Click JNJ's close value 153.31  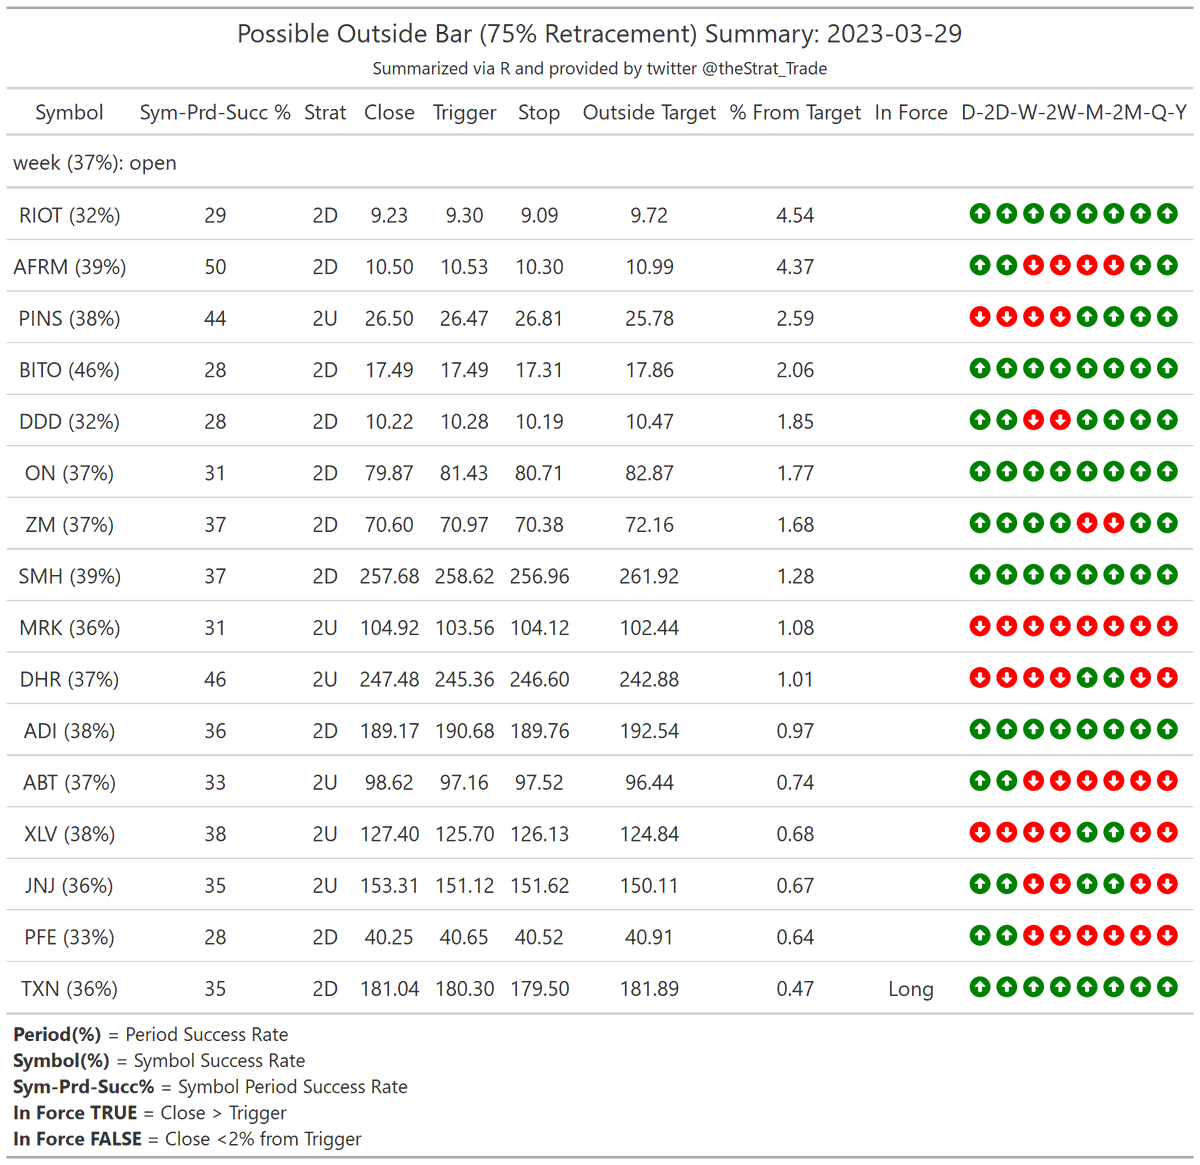pos(389,886)
